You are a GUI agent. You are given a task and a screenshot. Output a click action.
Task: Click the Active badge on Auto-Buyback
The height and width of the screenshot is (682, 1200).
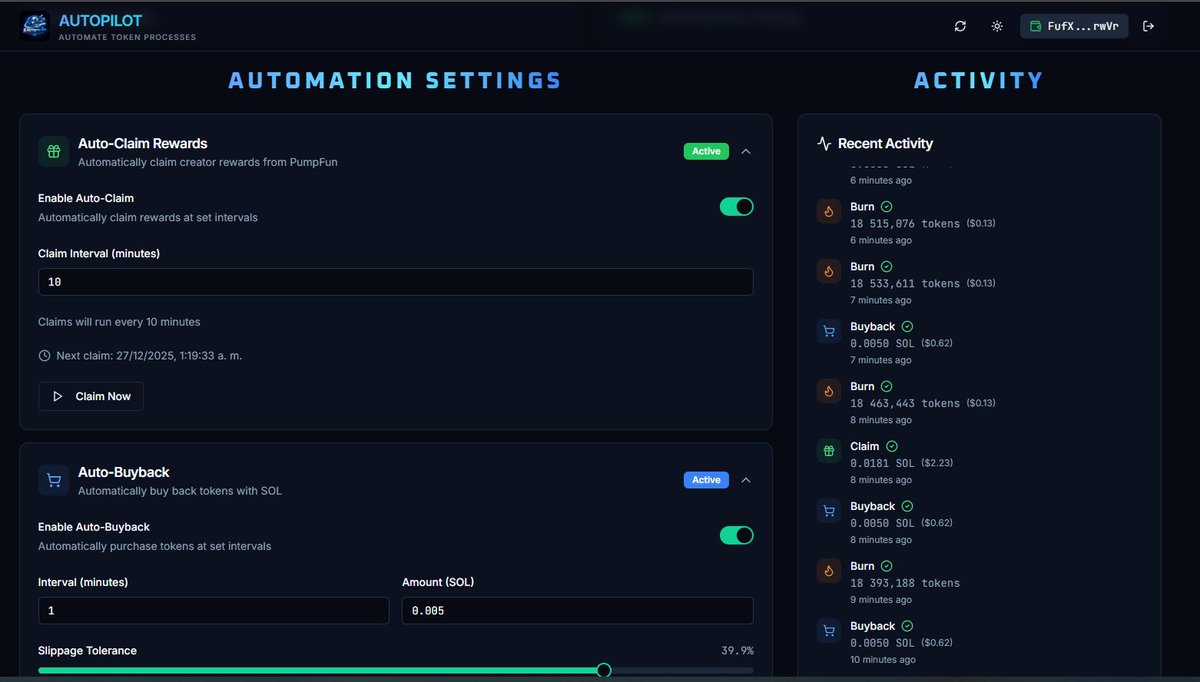(706, 479)
